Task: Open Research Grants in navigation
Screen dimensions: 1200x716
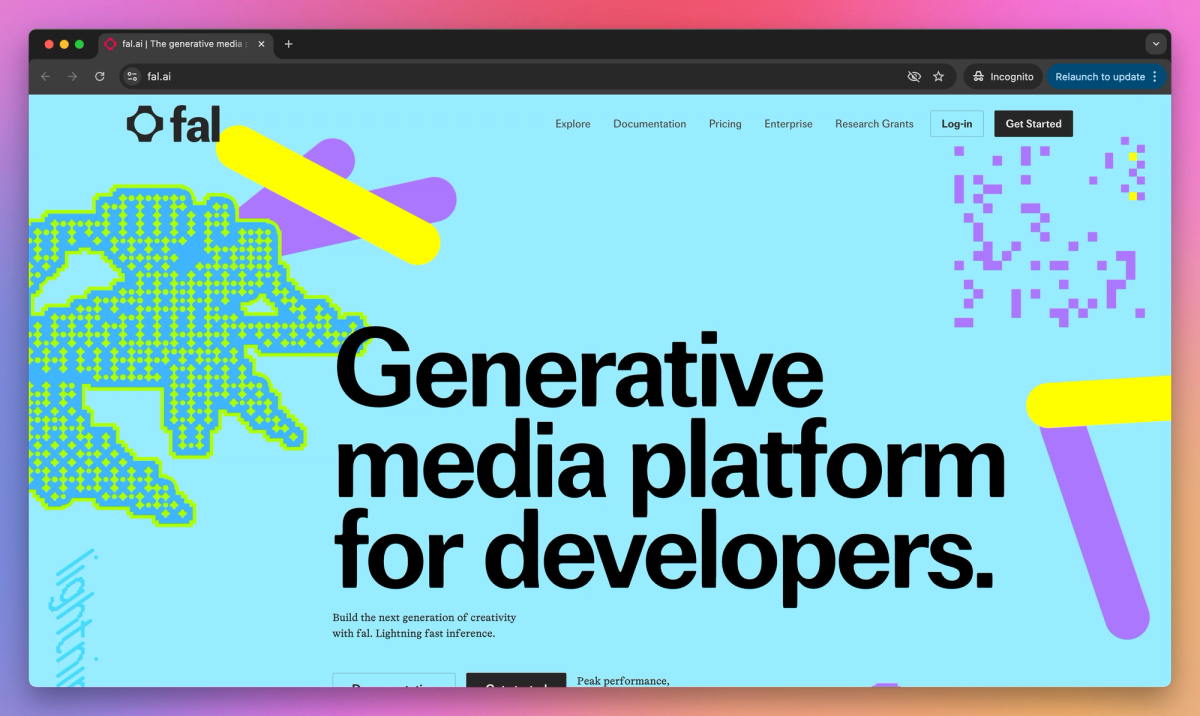Action: click(x=874, y=124)
